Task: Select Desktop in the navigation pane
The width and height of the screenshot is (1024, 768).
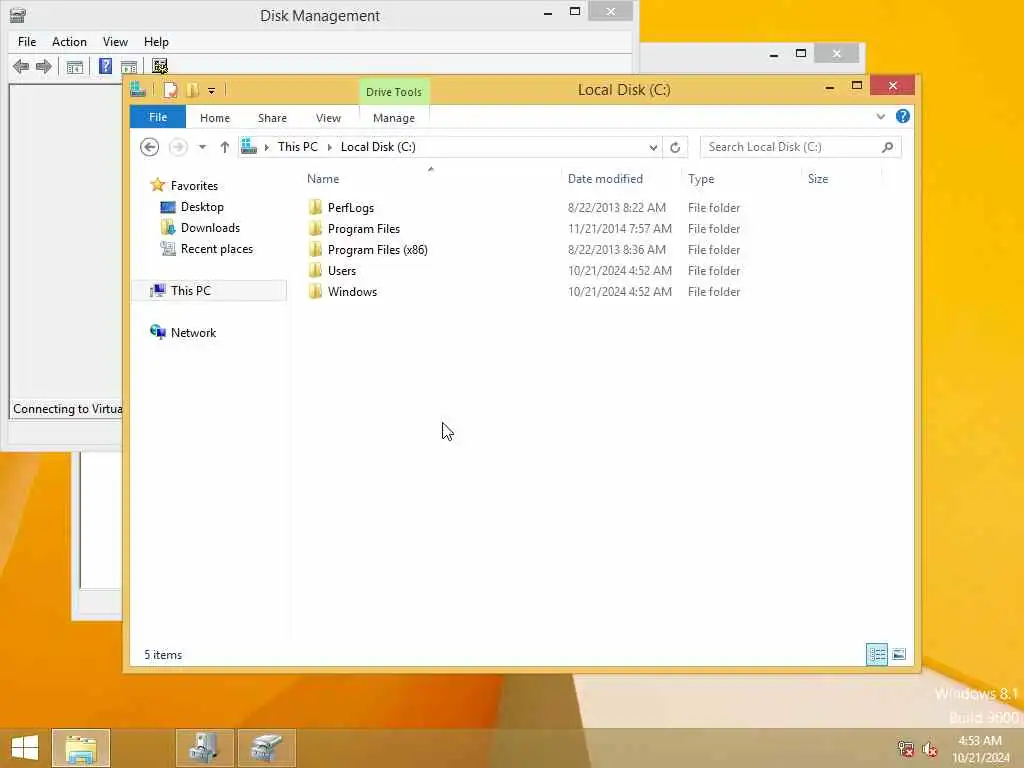Action: coord(202,207)
